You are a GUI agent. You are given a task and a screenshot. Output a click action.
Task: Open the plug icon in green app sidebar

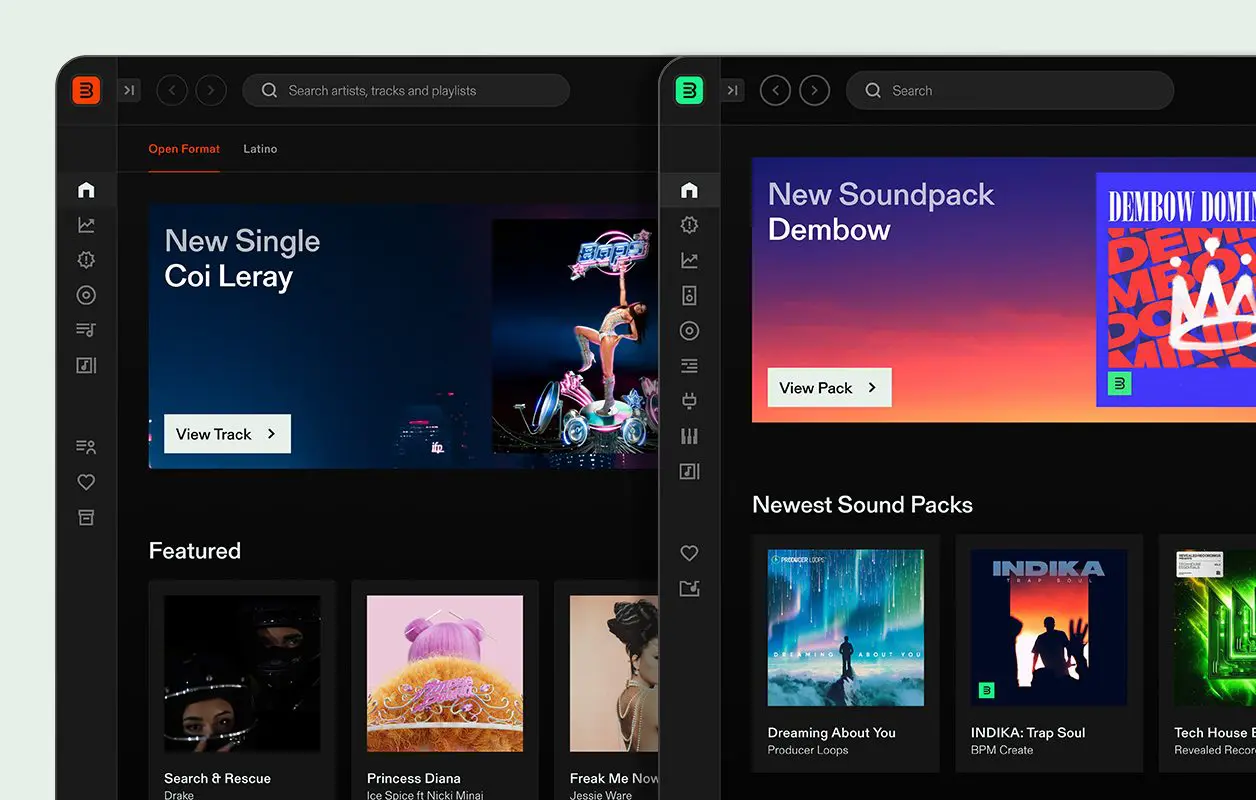689,401
